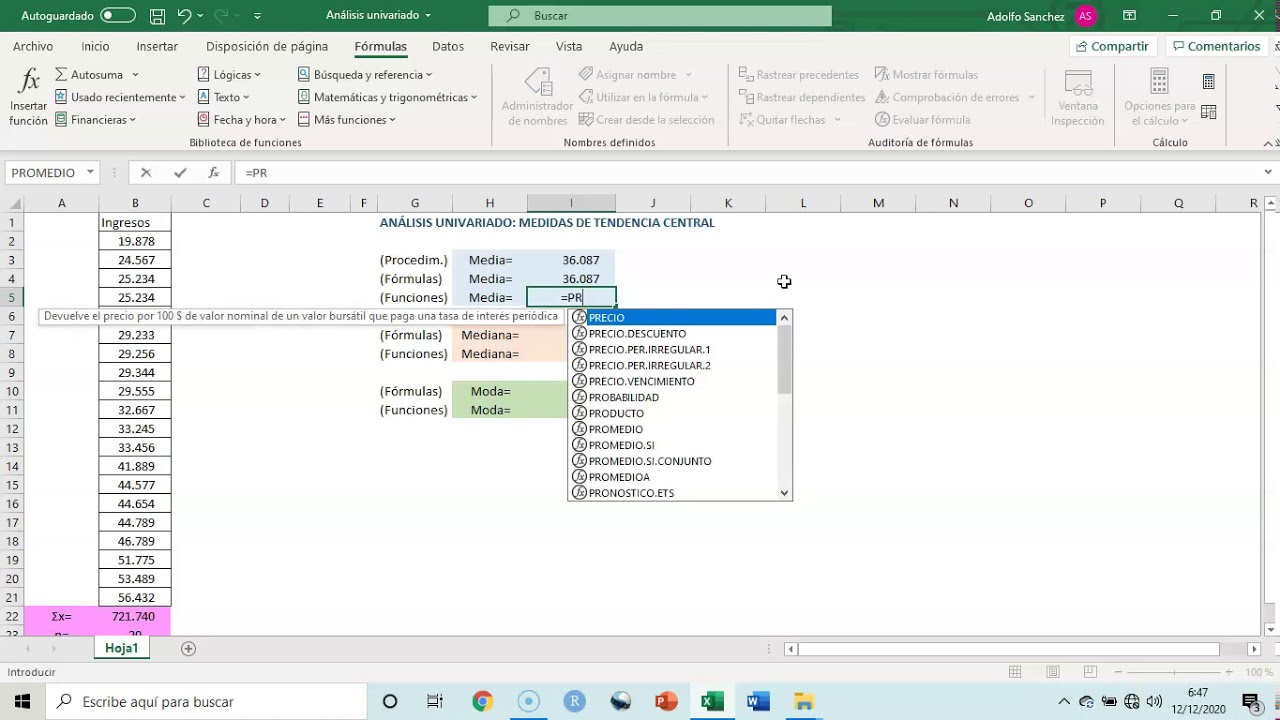Open Más funciones list

346,120
